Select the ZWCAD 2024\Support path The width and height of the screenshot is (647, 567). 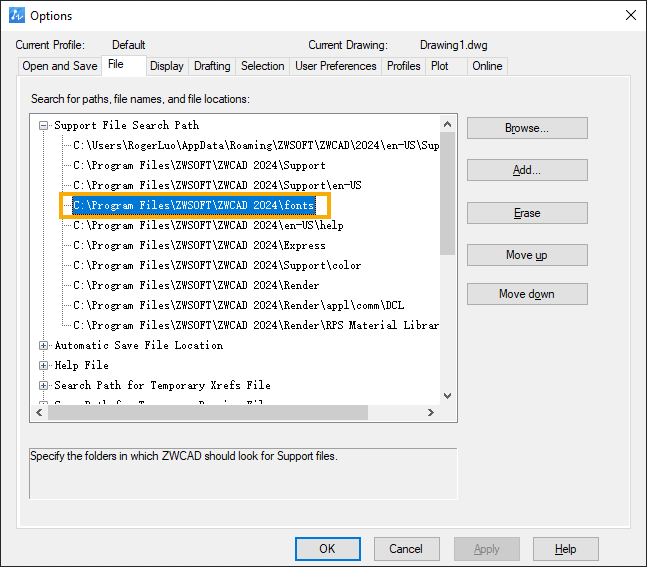point(199,165)
